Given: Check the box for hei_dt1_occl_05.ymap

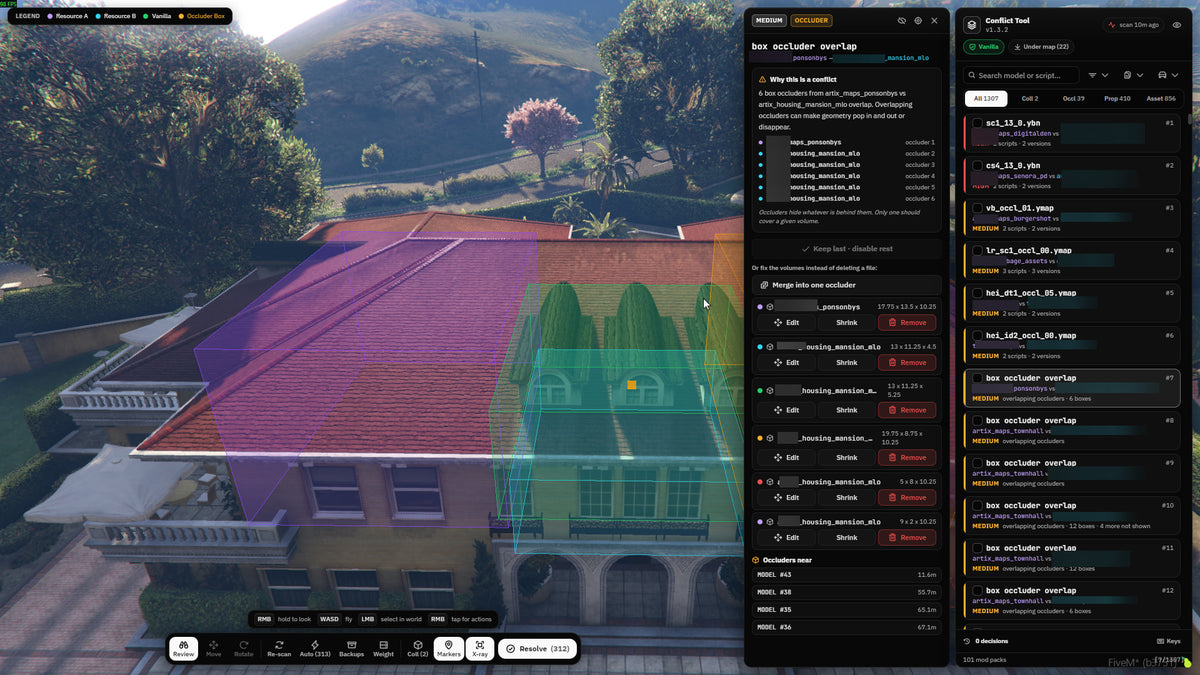Looking at the screenshot, I should (x=978, y=293).
